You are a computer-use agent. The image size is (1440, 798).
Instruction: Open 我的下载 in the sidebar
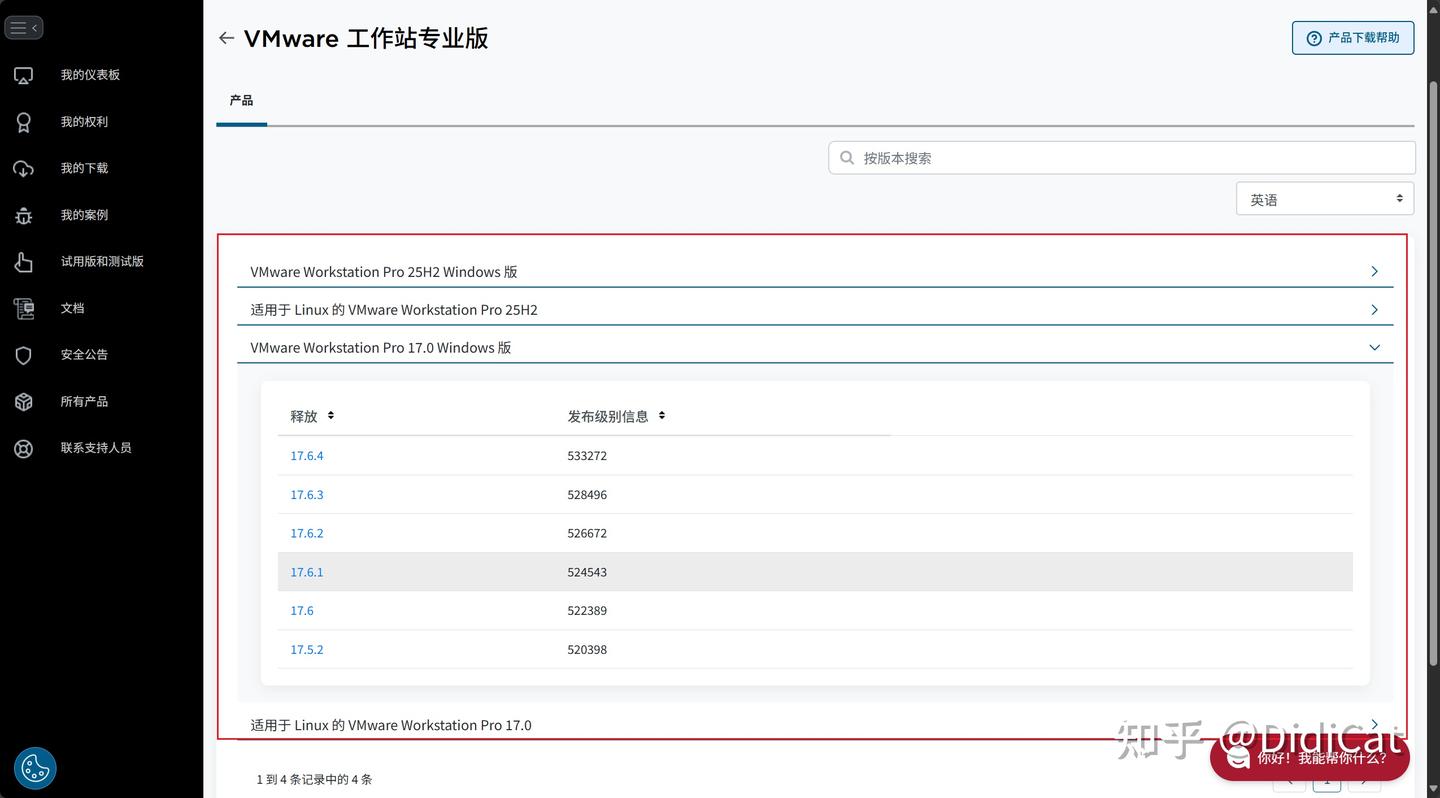(x=84, y=168)
